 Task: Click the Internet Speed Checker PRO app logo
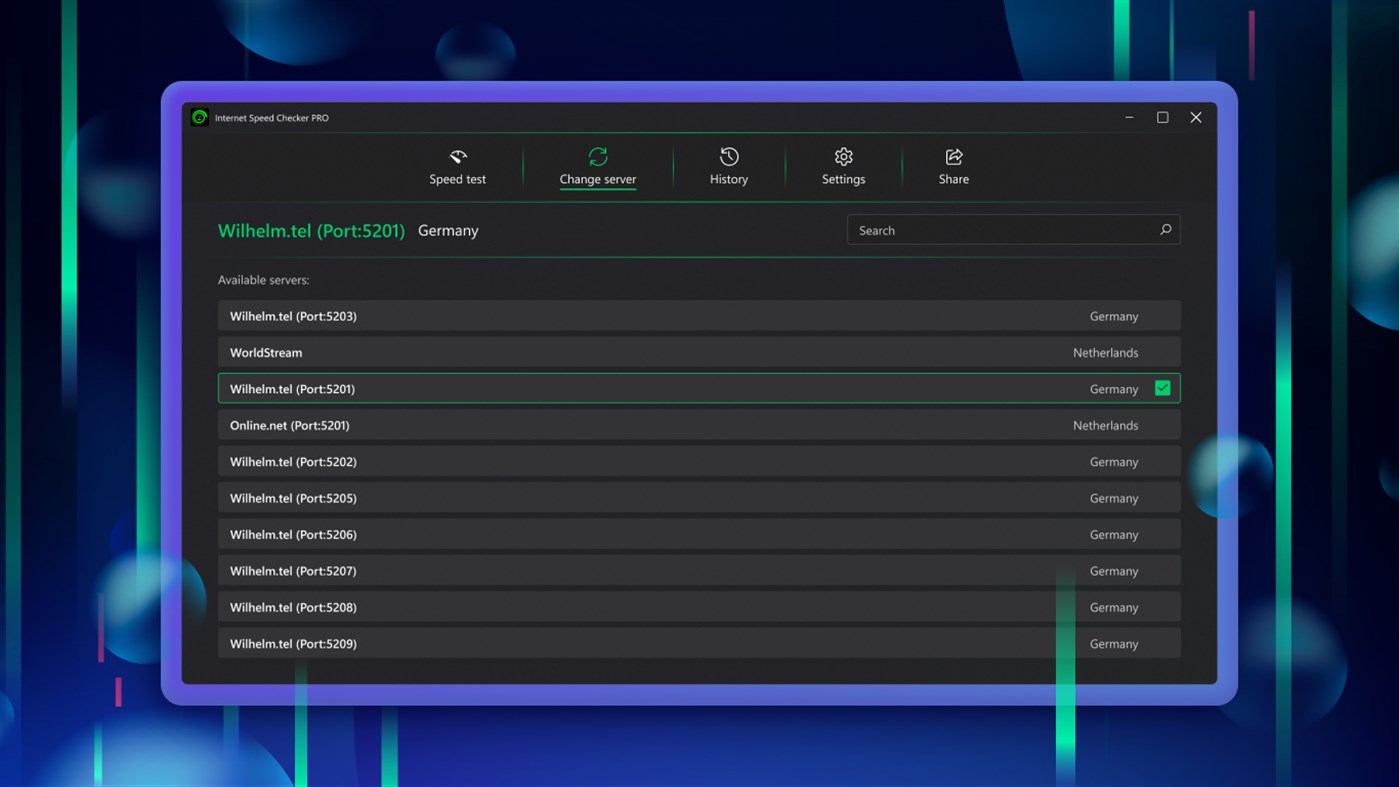[200, 118]
